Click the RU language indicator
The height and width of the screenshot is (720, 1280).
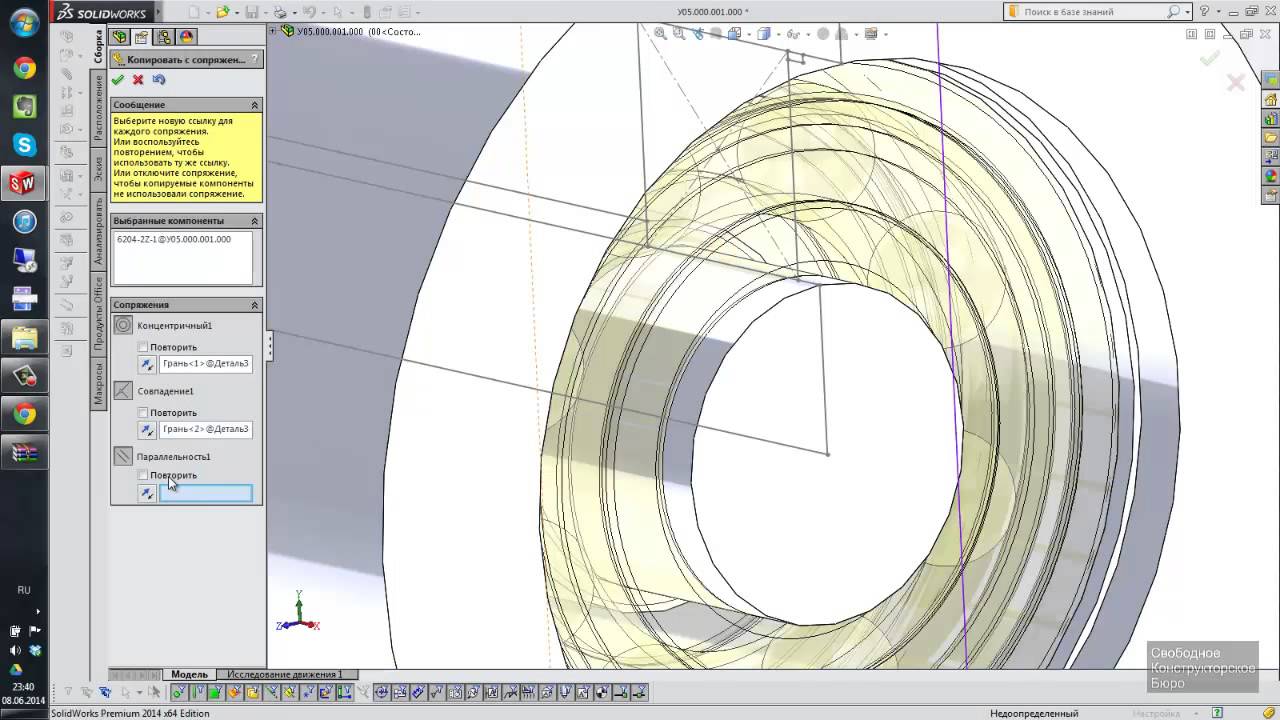tap(24, 590)
